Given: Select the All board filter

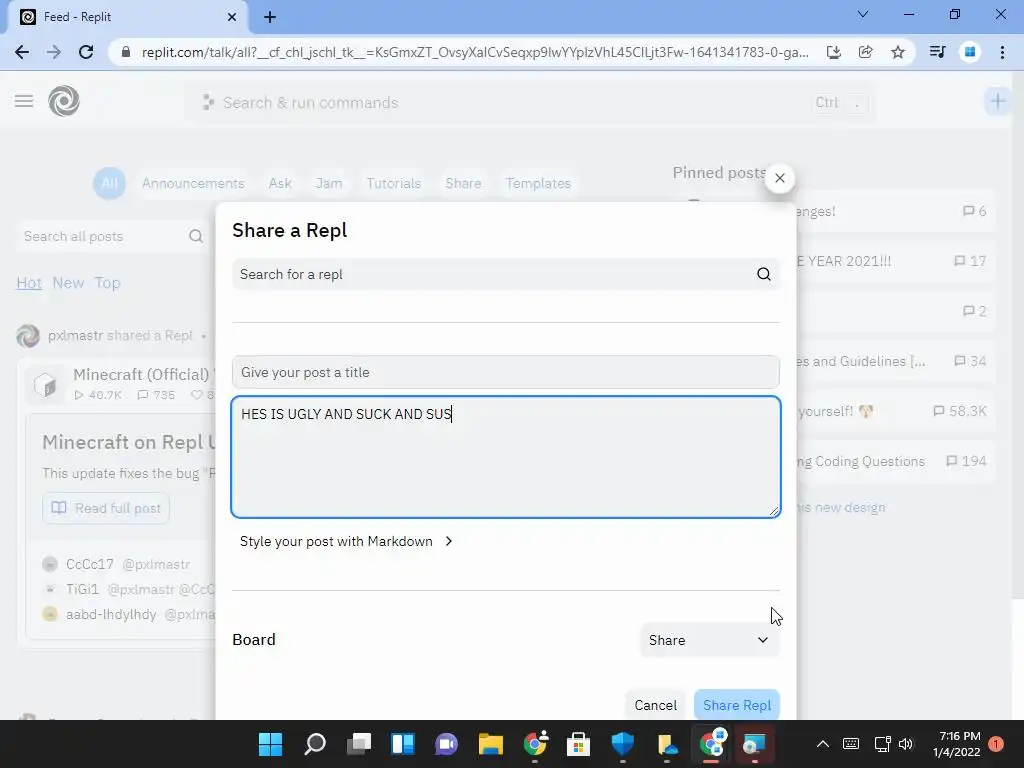Looking at the screenshot, I should pyautogui.click(x=109, y=184).
